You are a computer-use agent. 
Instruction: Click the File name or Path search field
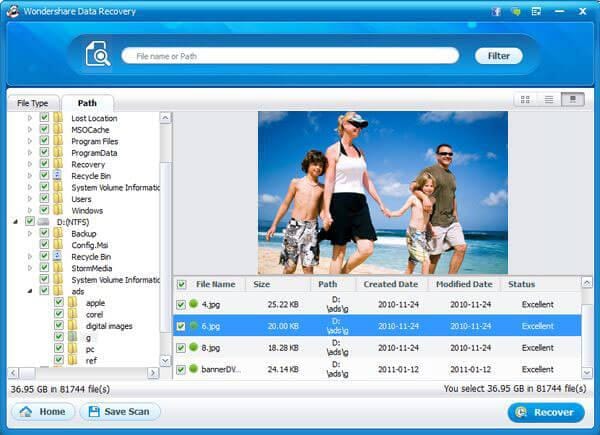[290, 56]
